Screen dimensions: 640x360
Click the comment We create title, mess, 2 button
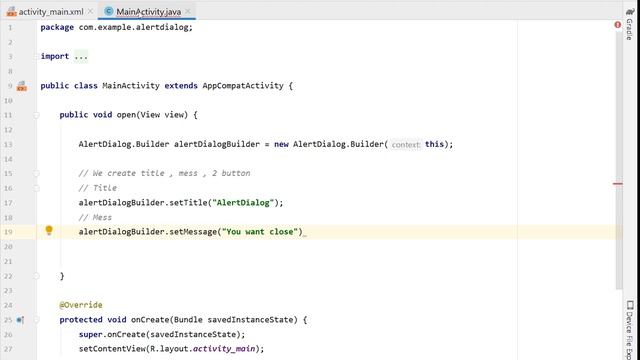click(x=164, y=173)
